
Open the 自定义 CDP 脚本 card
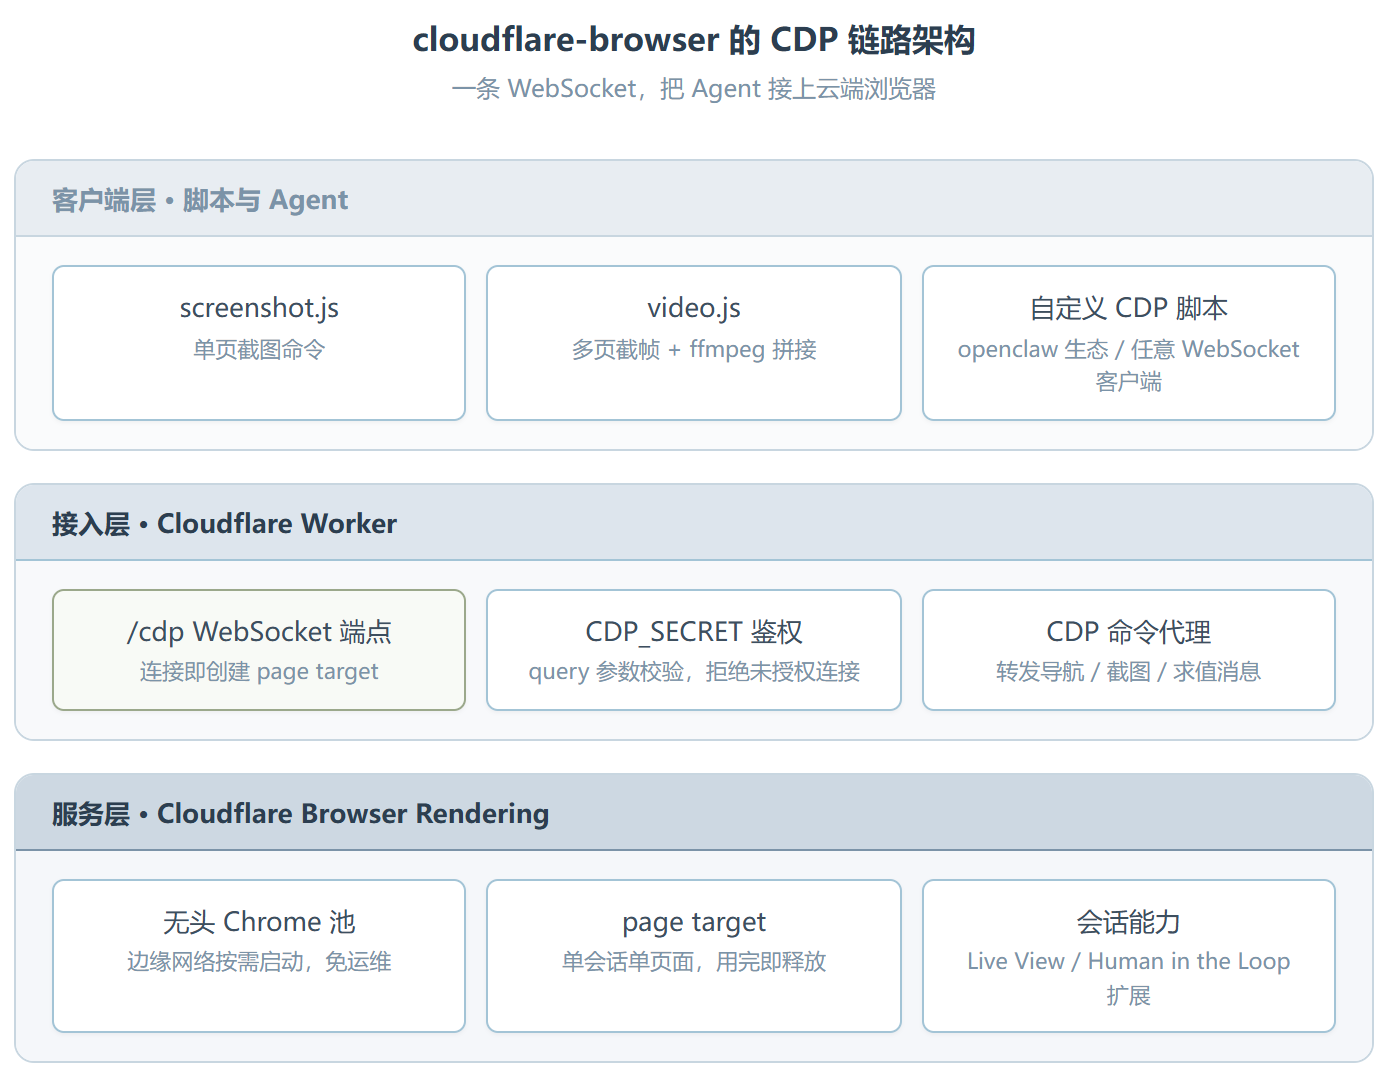click(1129, 343)
